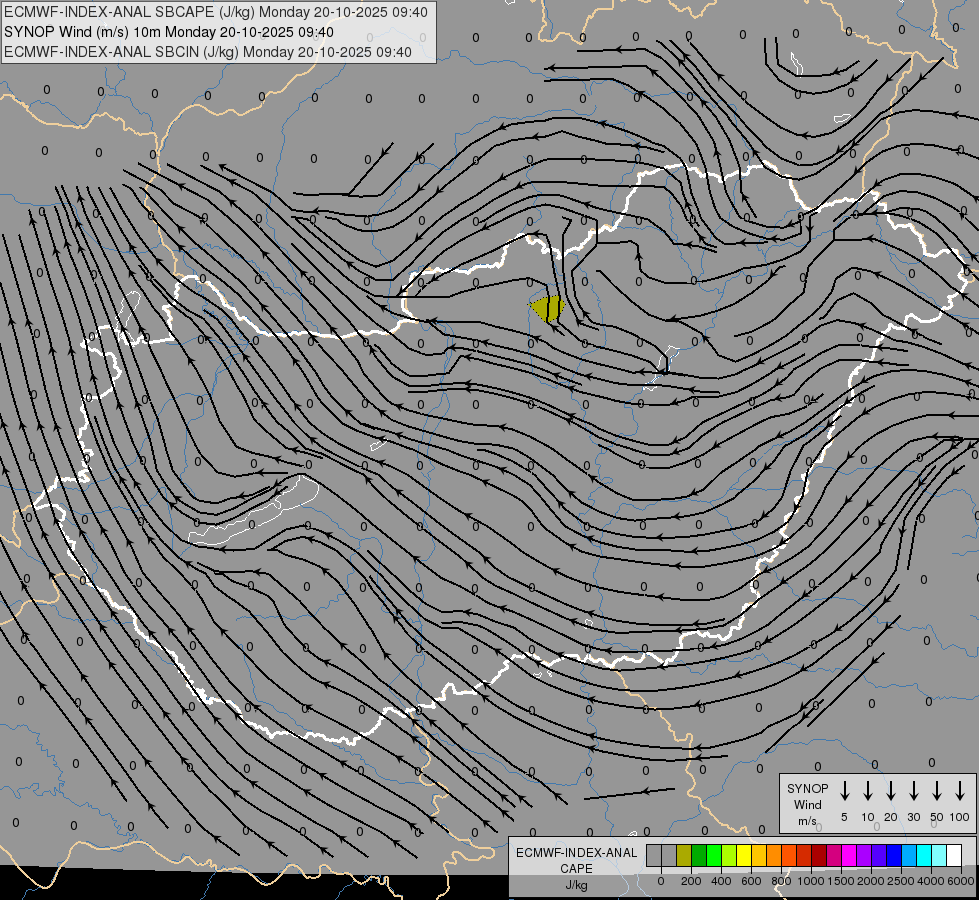Click the 600 tick label in CAPE legend

tap(751, 881)
